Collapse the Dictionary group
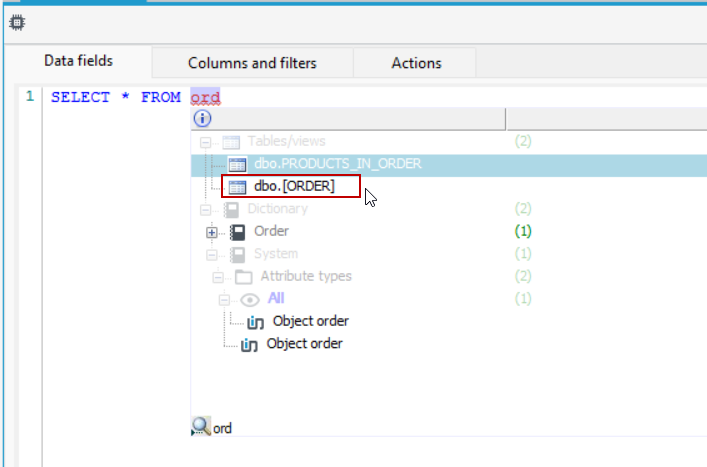This screenshot has width=707, height=467. click(205, 210)
